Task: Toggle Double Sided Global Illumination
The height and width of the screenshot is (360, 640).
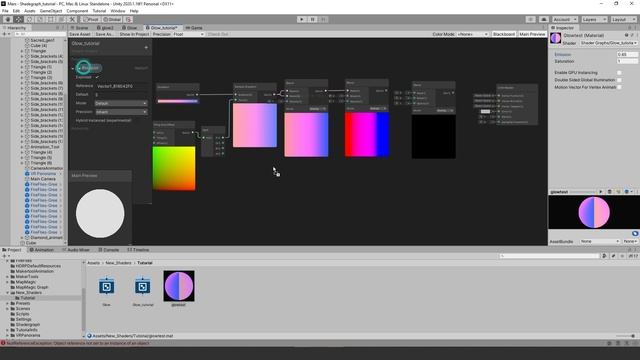Action: point(619,80)
